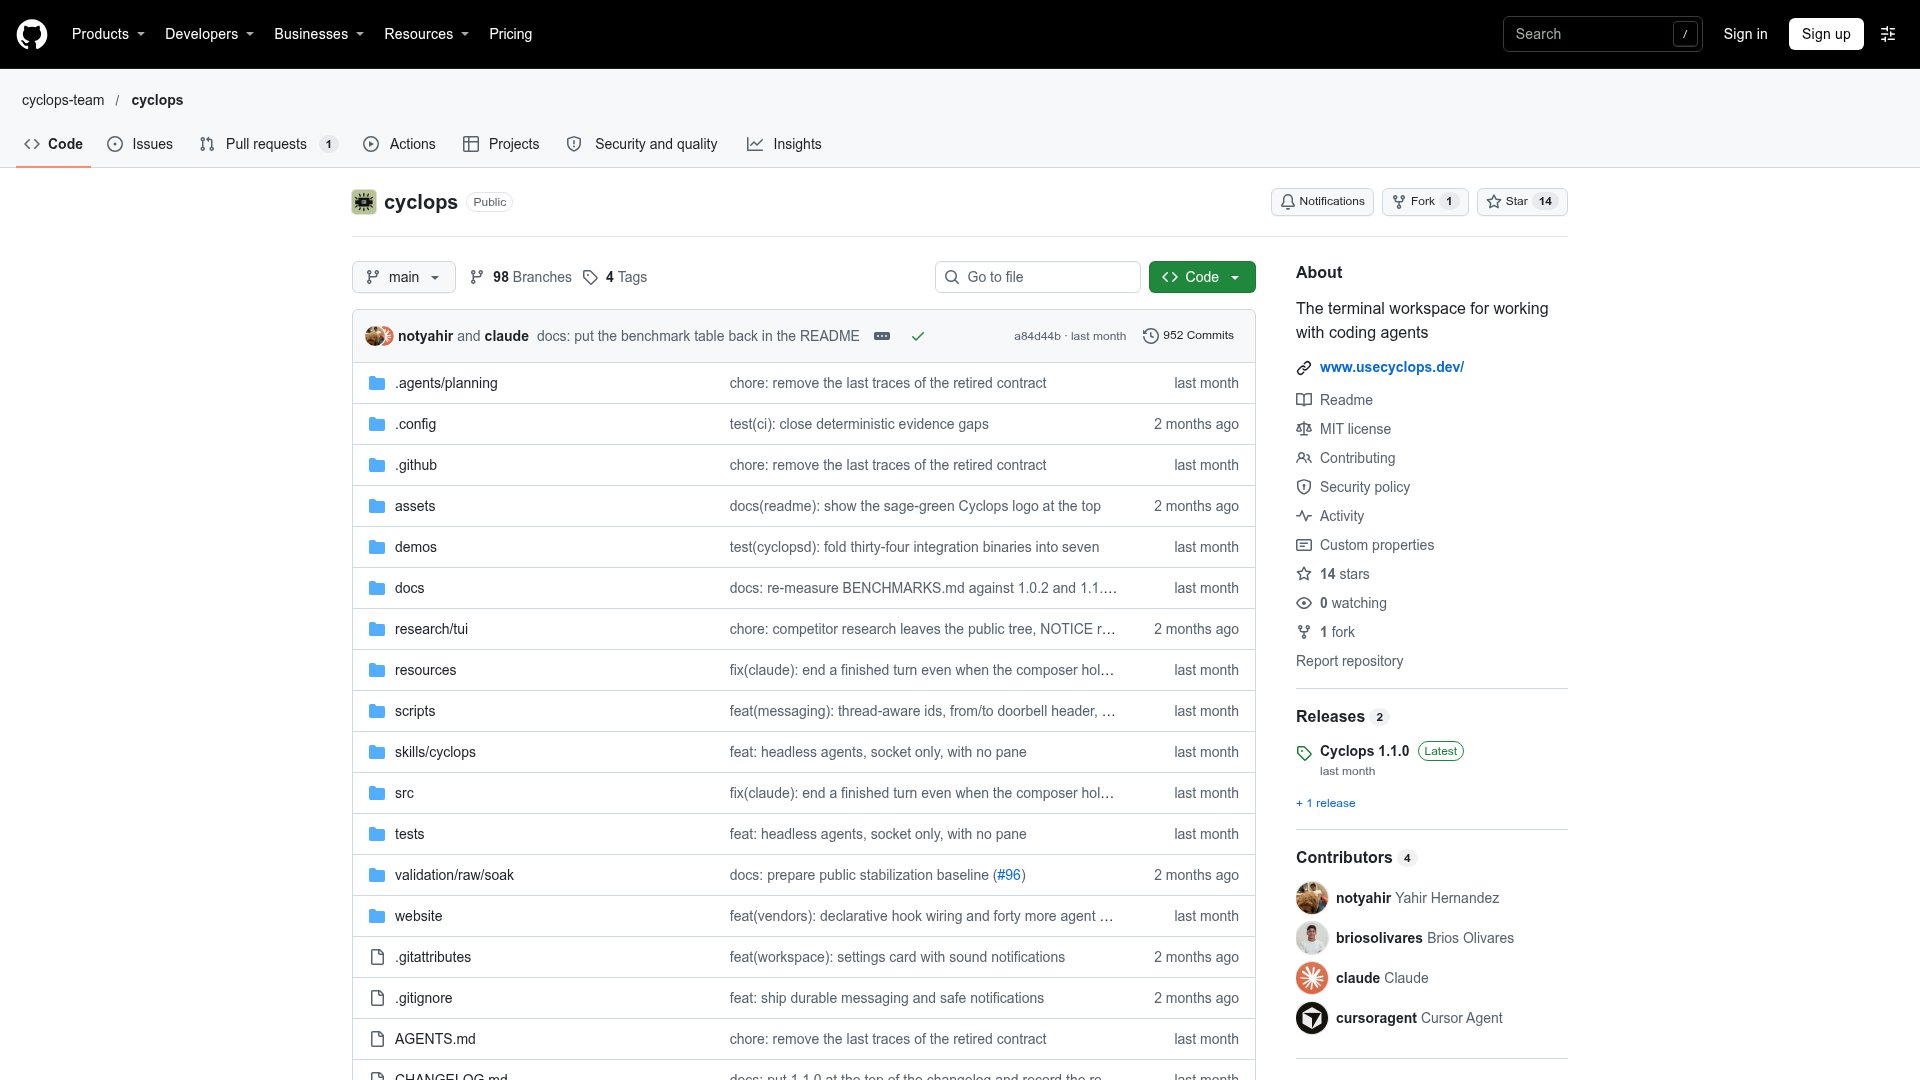This screenshot has width=1920, height=1080.
Task: Expand the Businesses menu
Action: [x=319, y=34]
